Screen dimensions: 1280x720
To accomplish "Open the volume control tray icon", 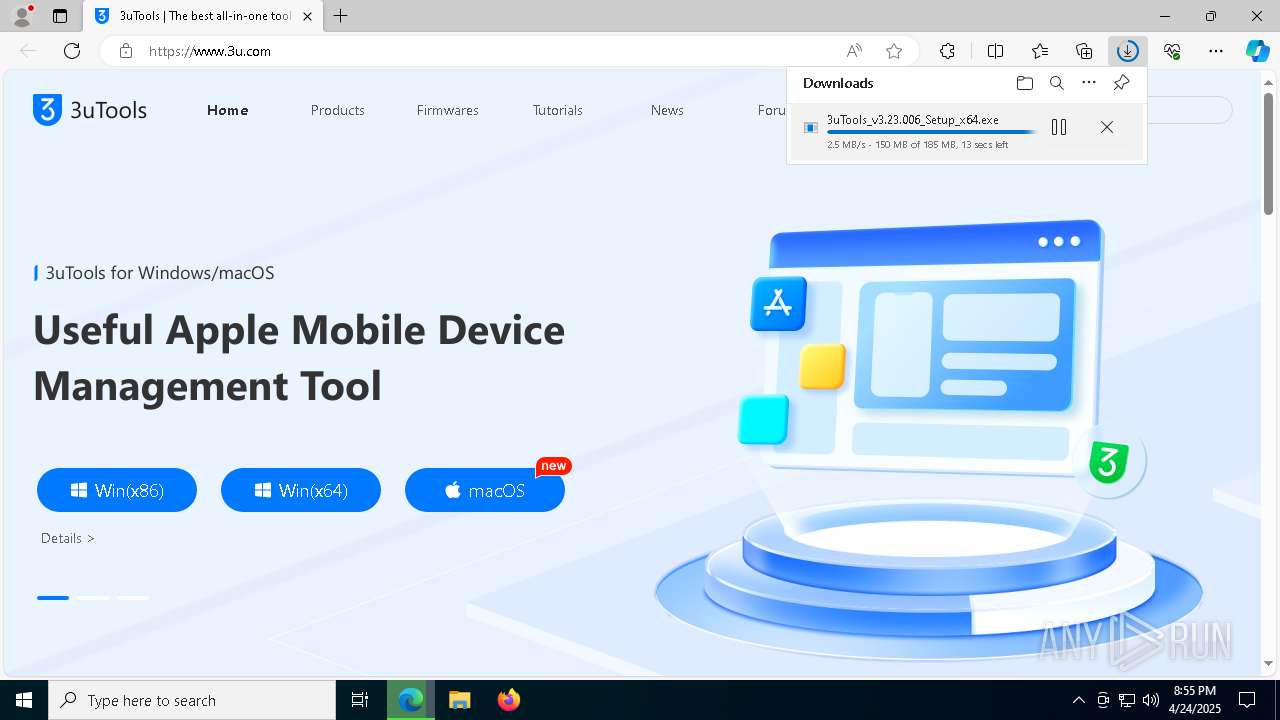I will 1150,700.
